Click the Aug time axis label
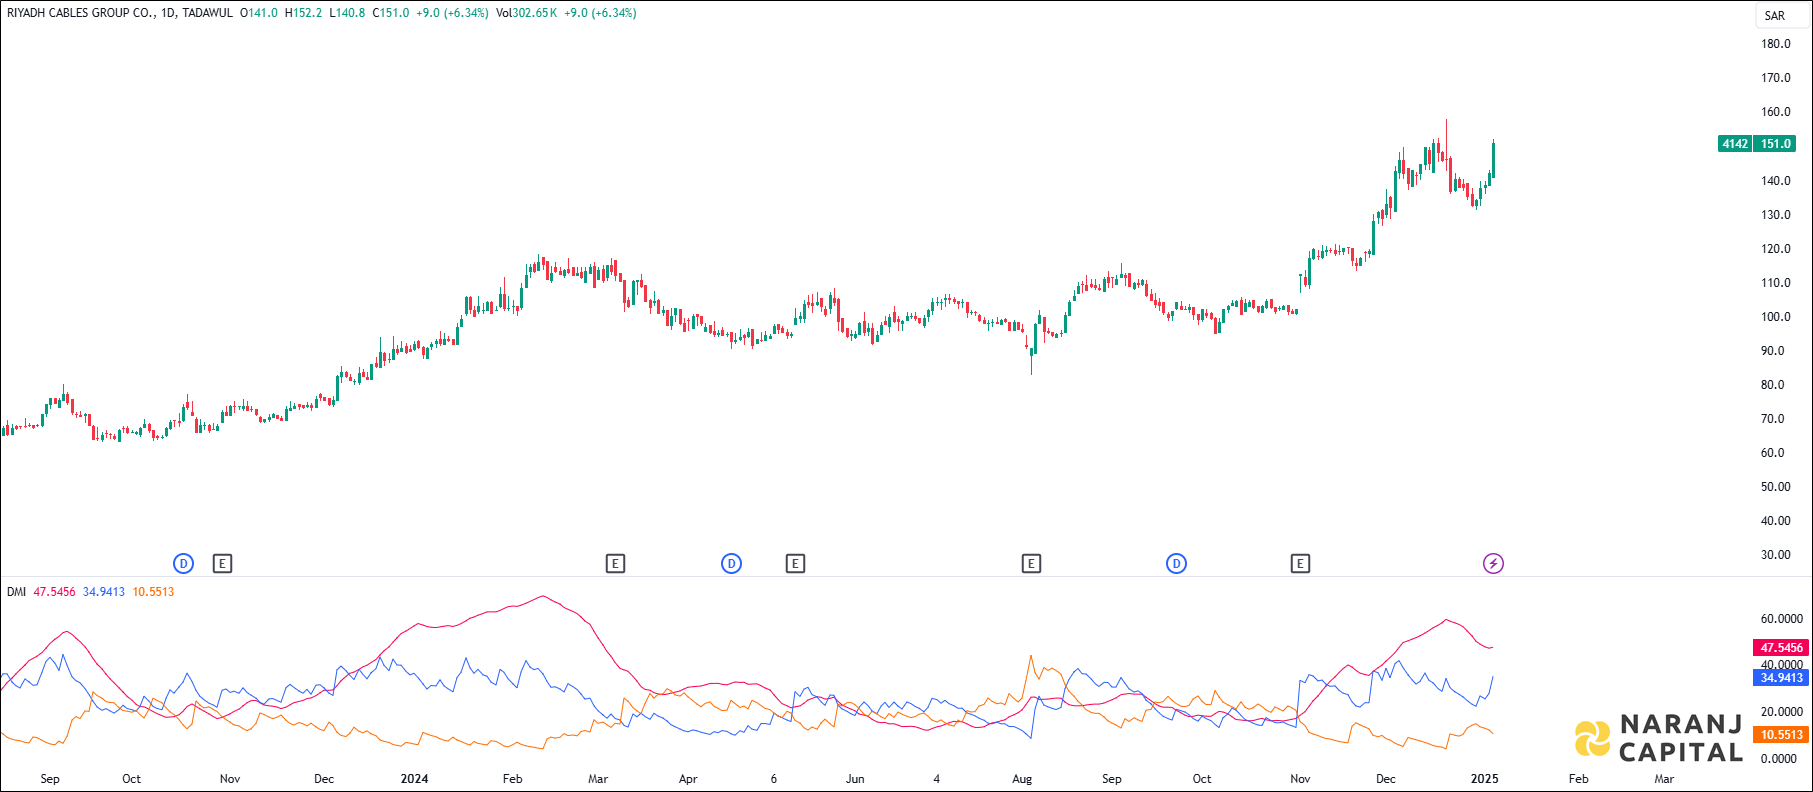The height and width of the screenshot is (792, 1813). (x=1022, y=779)
